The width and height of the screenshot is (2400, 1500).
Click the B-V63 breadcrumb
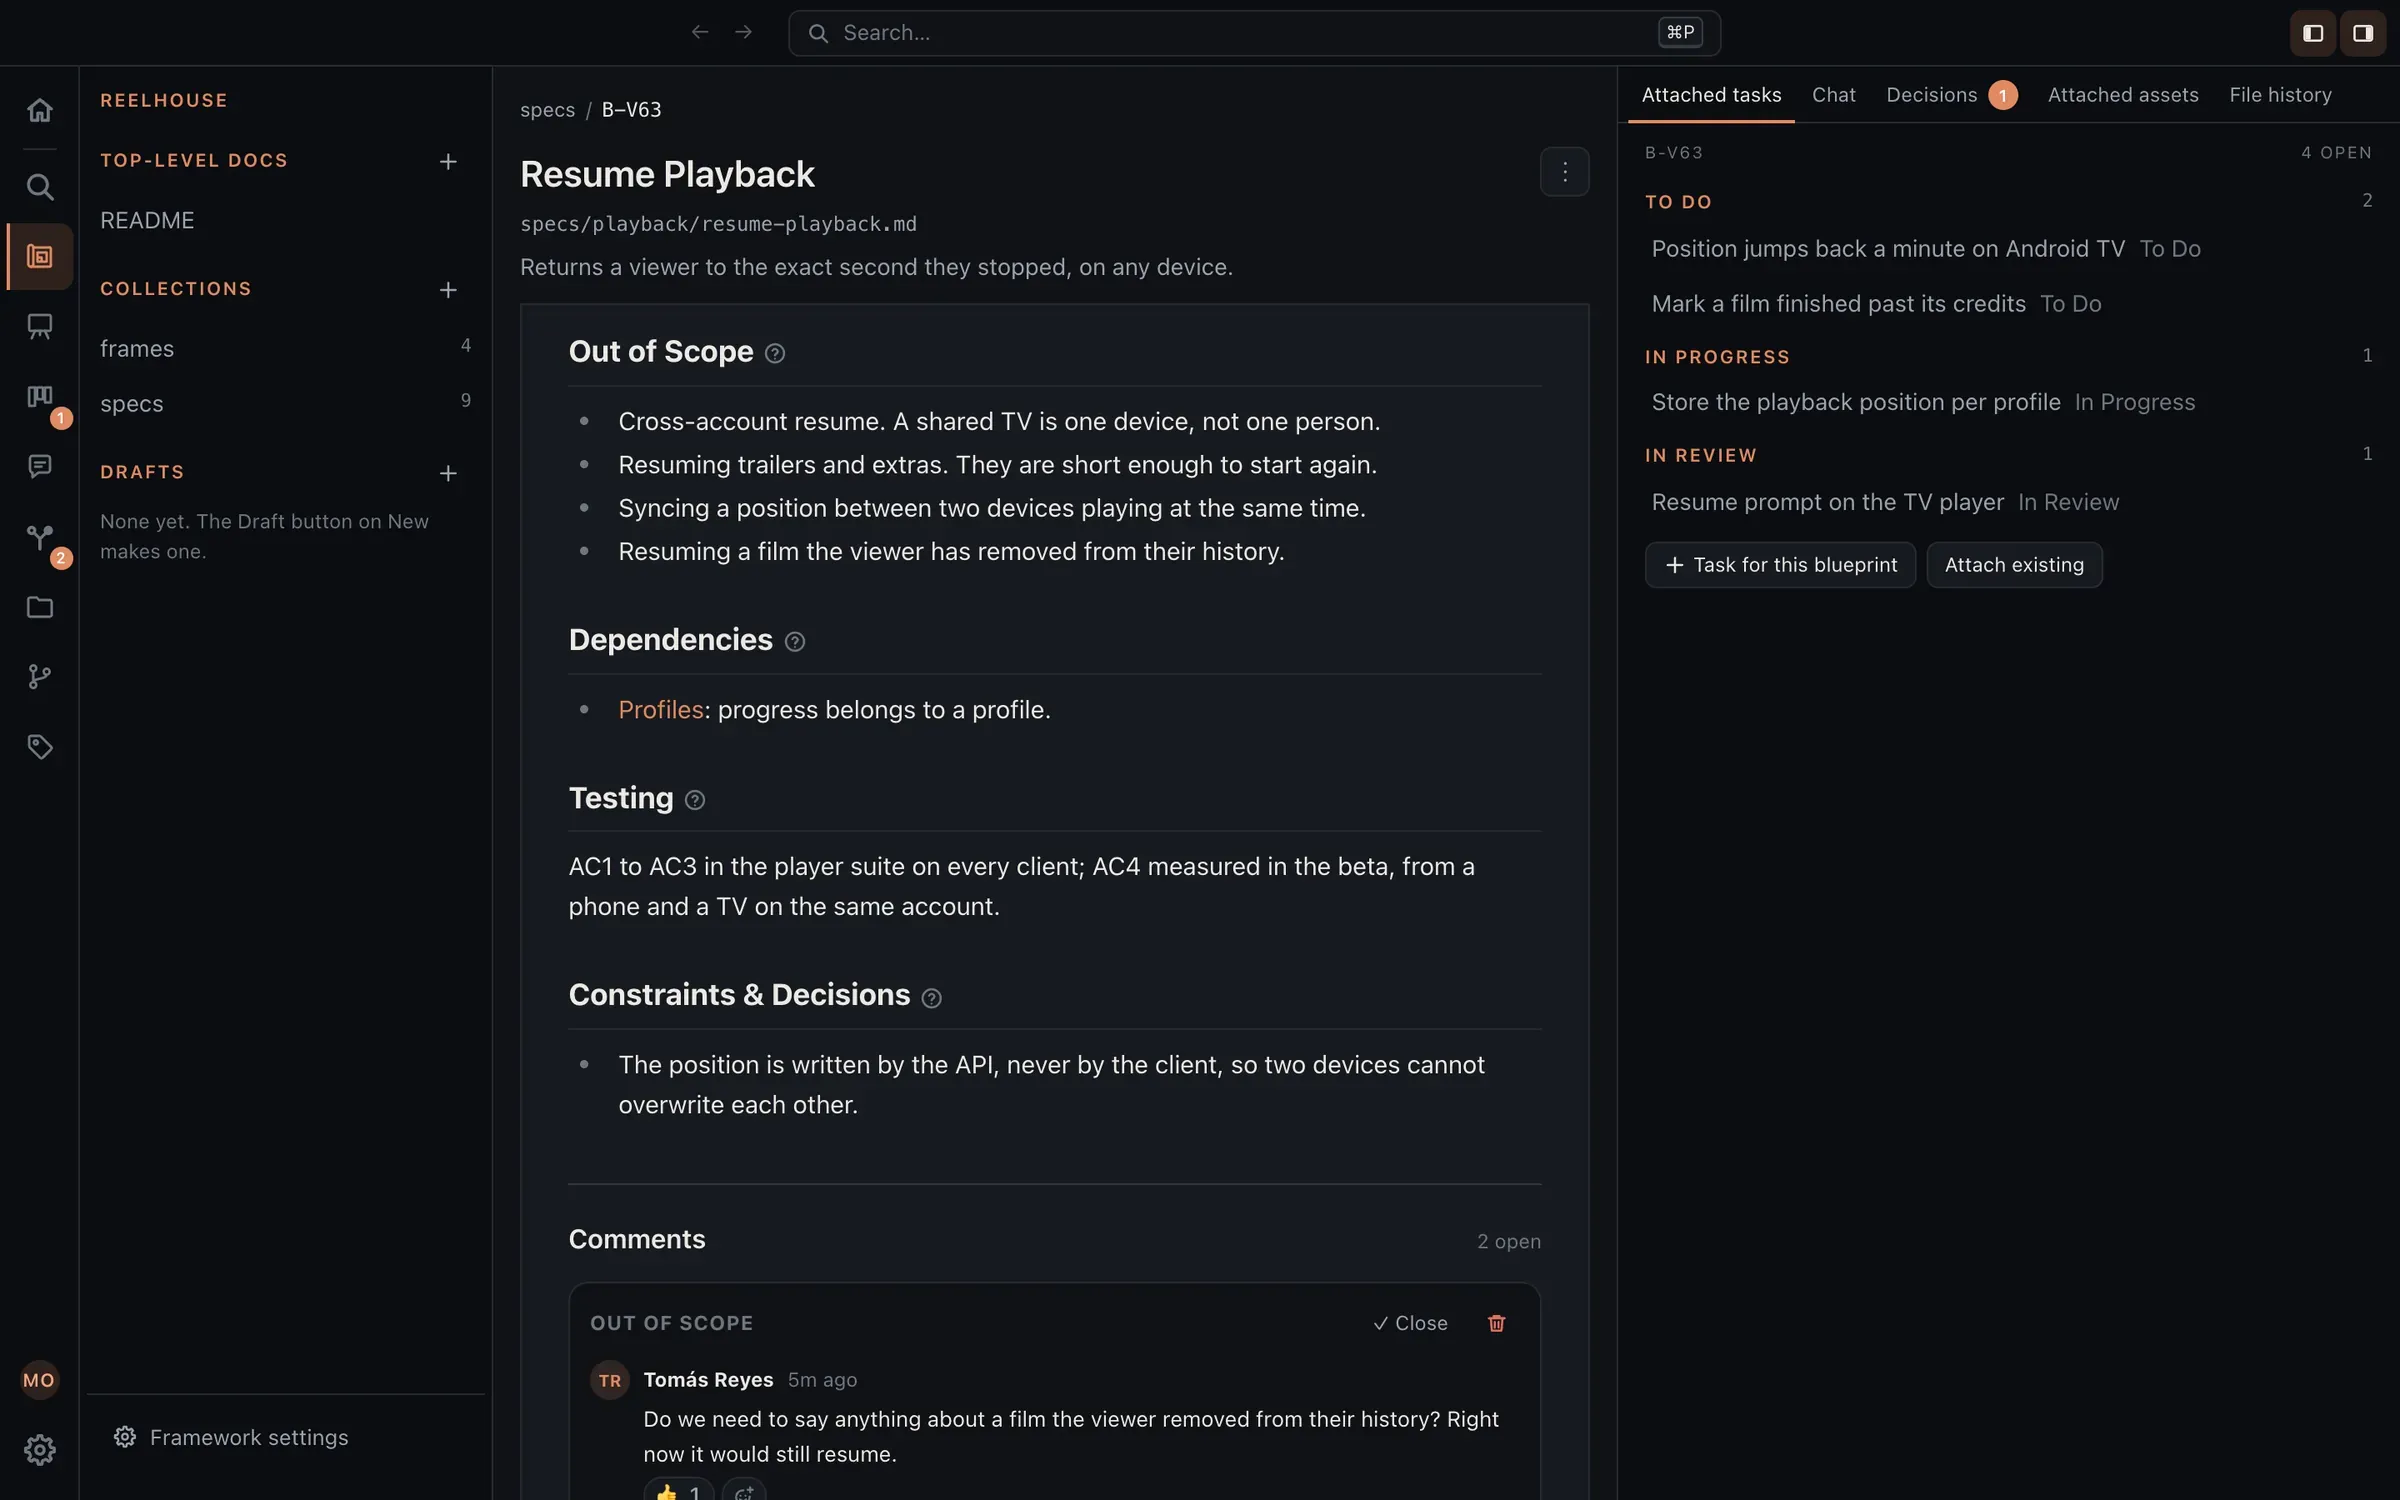(x=631, y=110)
